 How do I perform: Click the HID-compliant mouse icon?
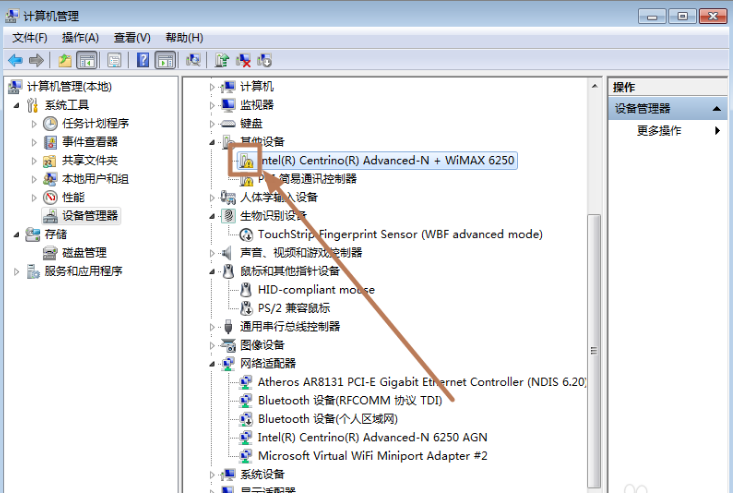pos(246,290)
